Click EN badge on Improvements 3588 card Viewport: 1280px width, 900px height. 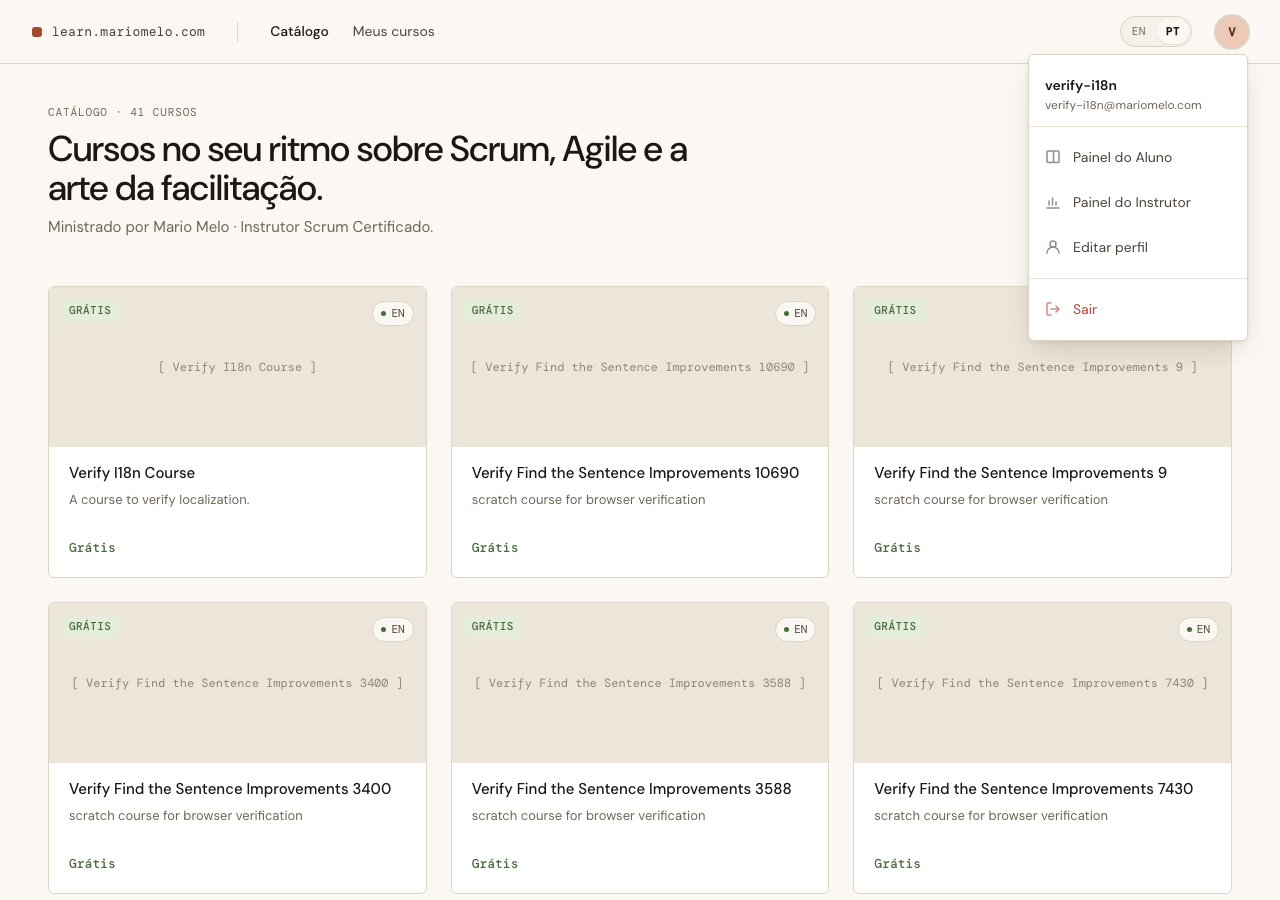(x=795, y=630)
